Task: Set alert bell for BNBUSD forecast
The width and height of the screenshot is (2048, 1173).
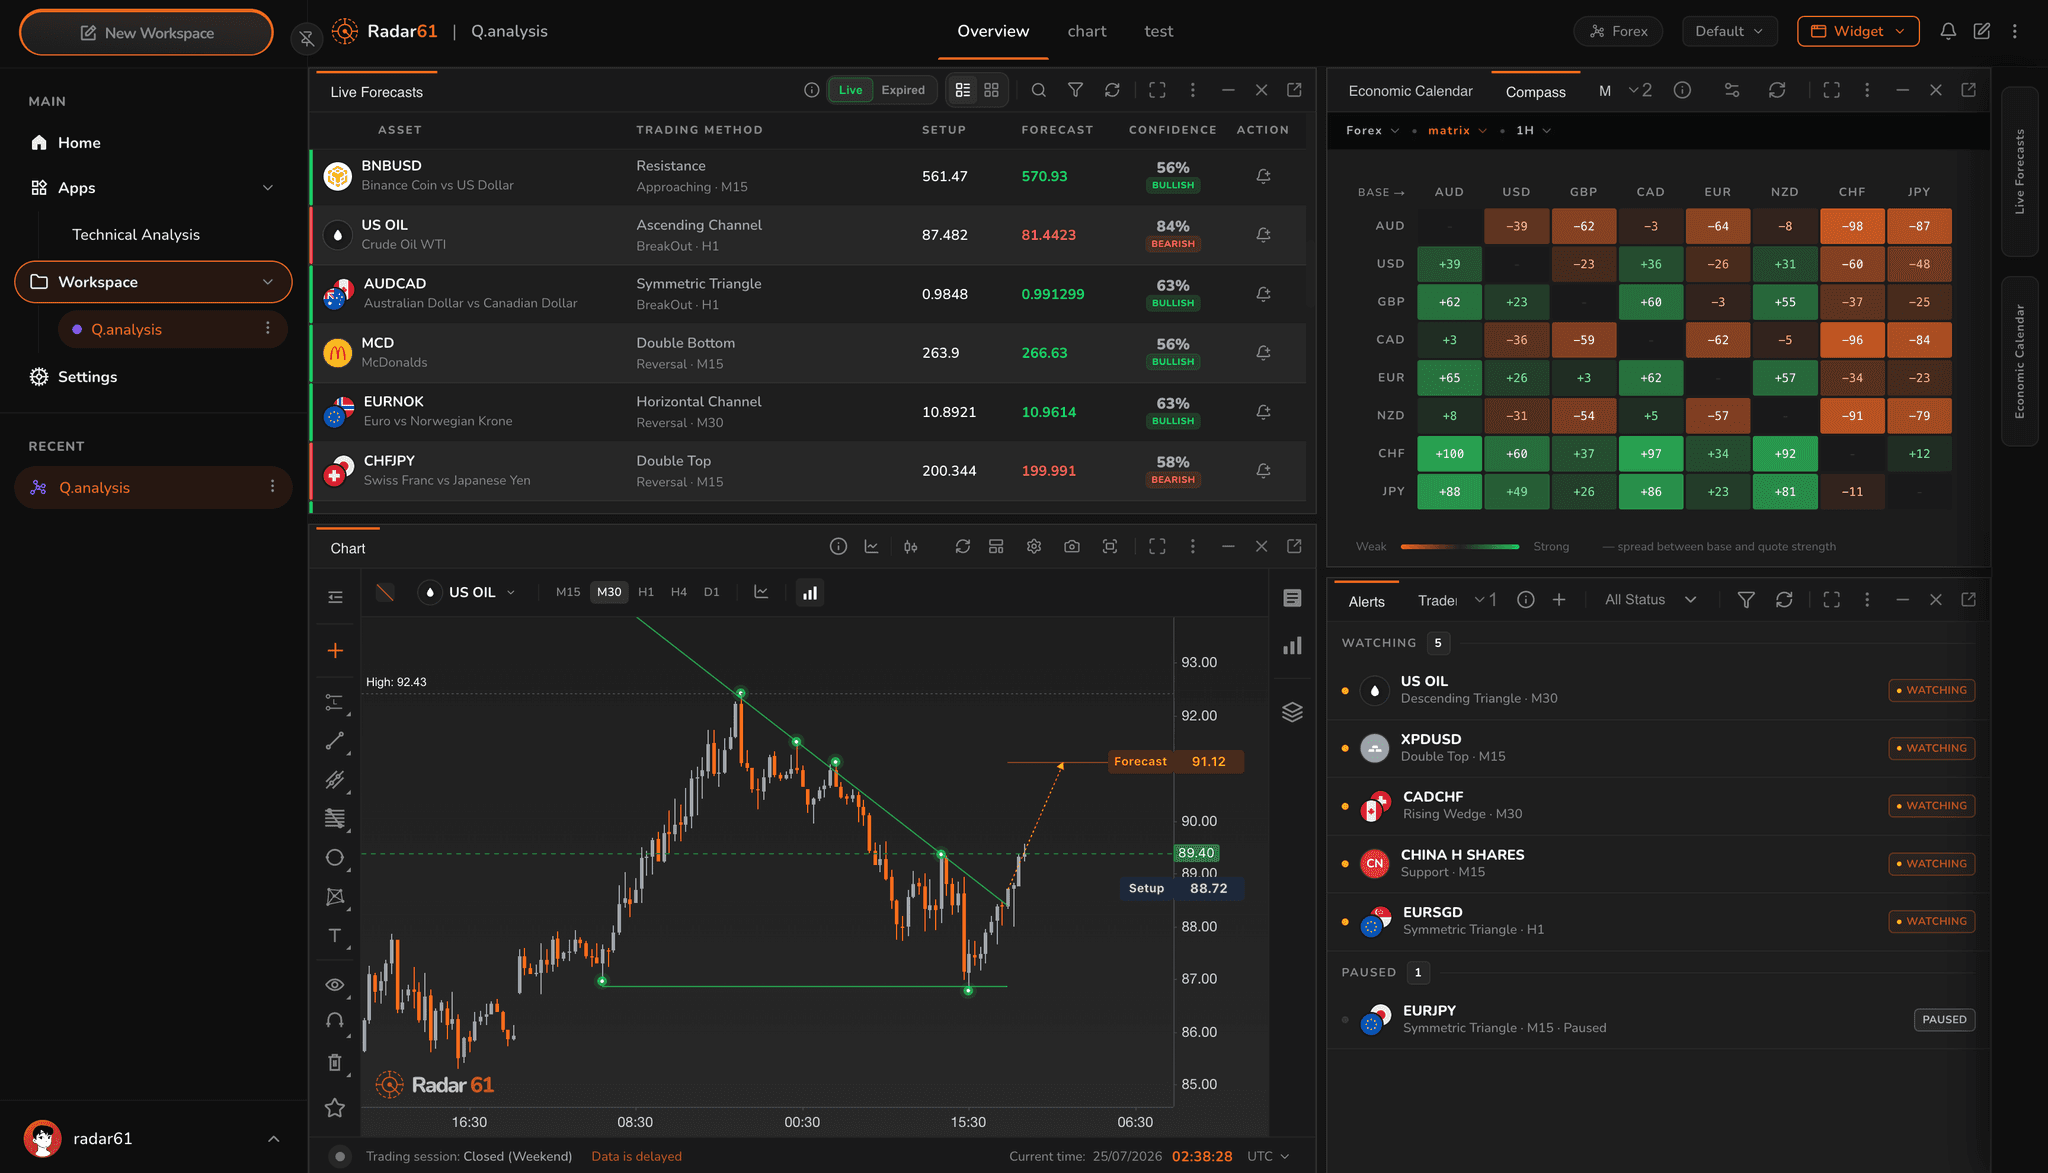Action: 1263,176
